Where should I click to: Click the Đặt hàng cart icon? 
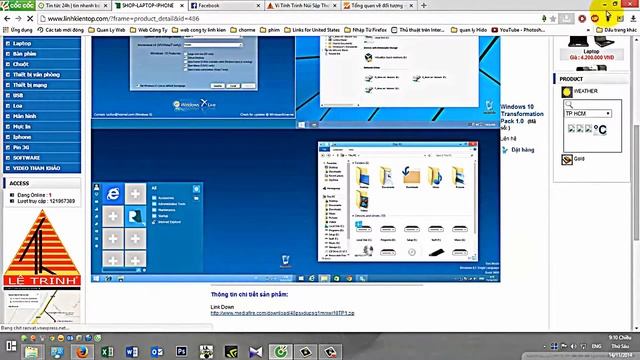[x=504, y=150]
